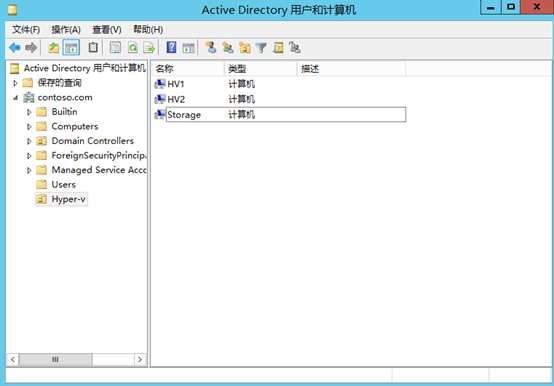Click the Refresh toolbar icon
The width and height of the screenshot is (554, 386).
coord(133,48)
